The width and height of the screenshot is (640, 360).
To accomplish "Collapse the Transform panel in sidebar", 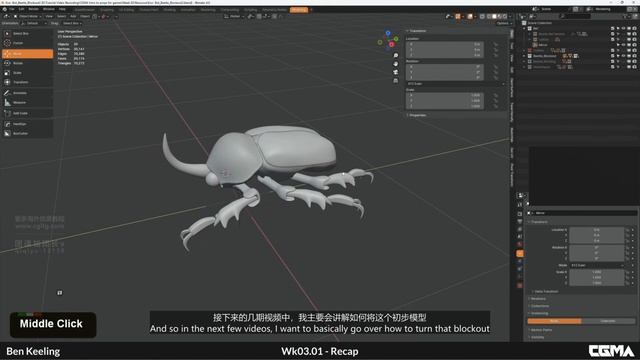I will 417,31.
